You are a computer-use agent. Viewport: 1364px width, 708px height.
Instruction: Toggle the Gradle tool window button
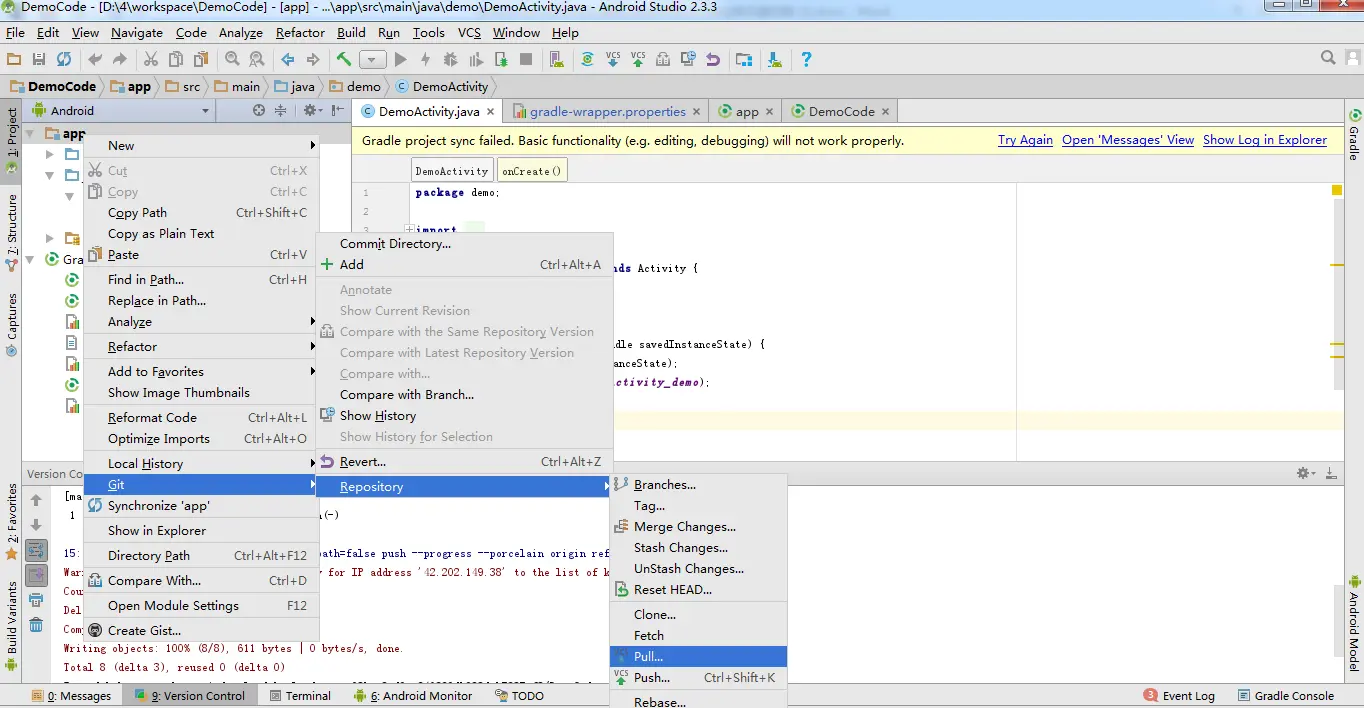point(1354,136)
